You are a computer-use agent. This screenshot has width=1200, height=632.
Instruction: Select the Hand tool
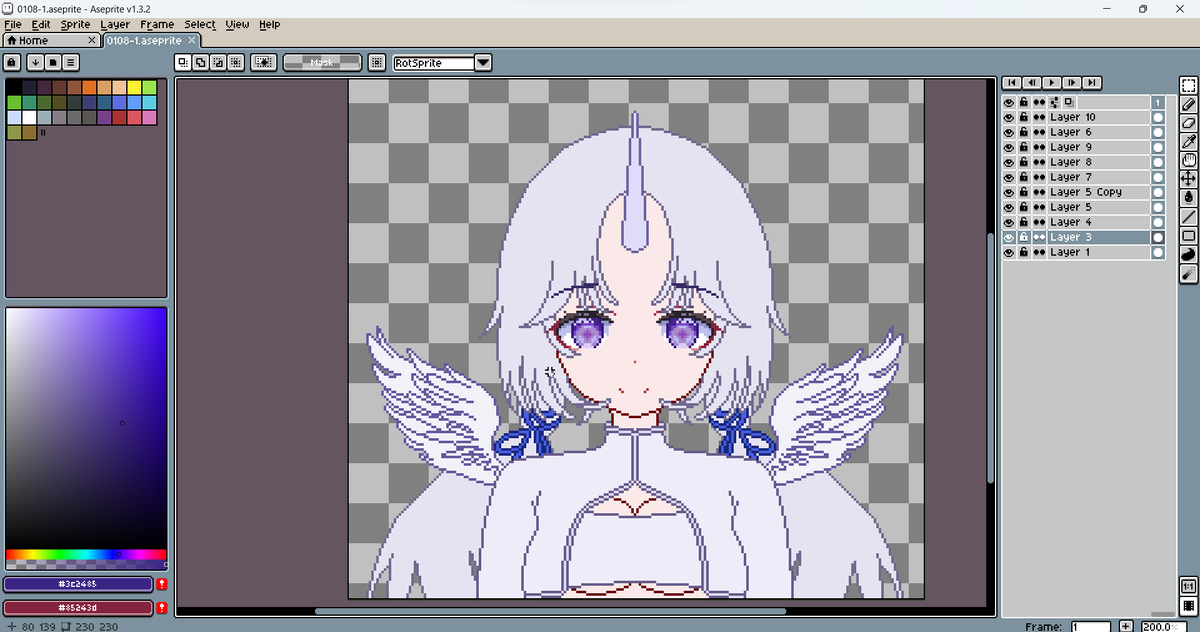click(1189, 160)
